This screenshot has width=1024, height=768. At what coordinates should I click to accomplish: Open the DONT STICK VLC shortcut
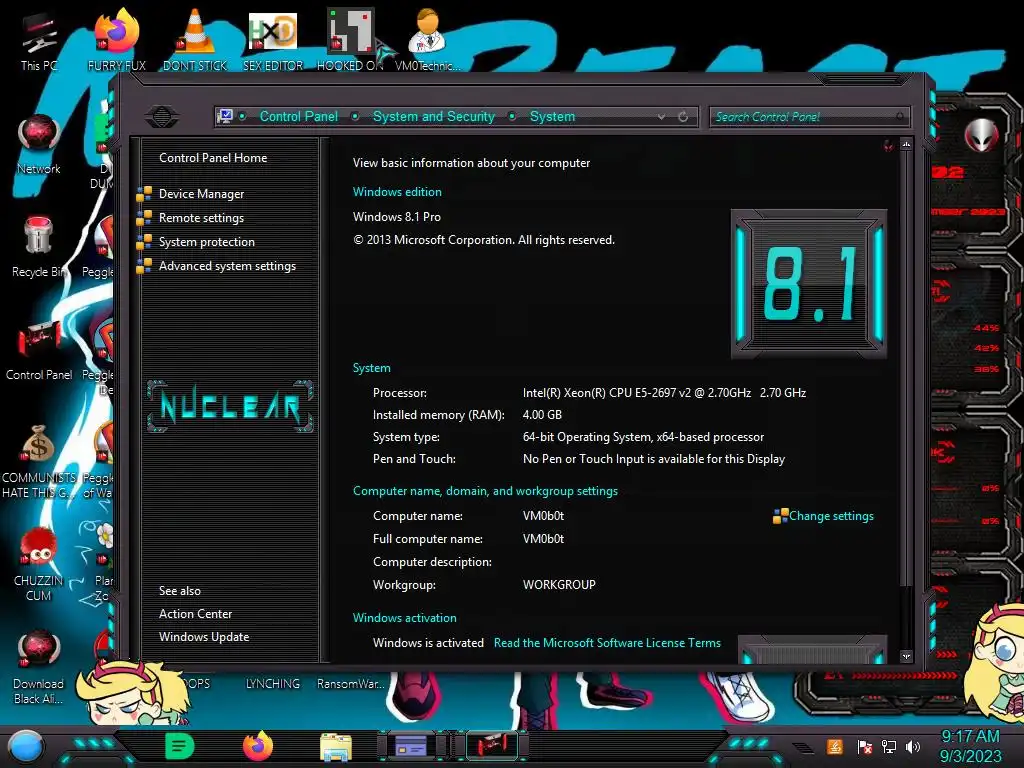coord(195,39)
